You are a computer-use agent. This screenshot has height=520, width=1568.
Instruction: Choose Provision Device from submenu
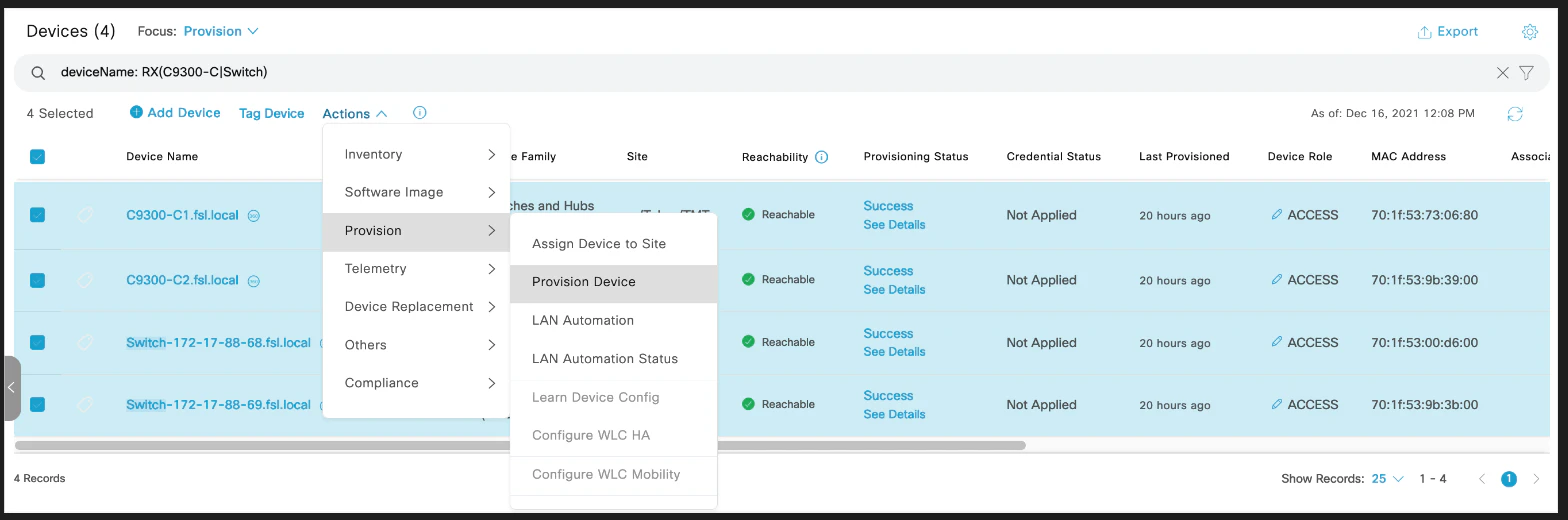(613, 283)
